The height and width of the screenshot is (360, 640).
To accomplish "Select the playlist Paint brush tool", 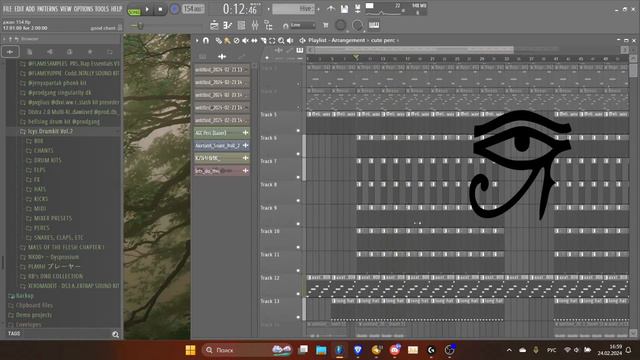I will coord(227,40).
